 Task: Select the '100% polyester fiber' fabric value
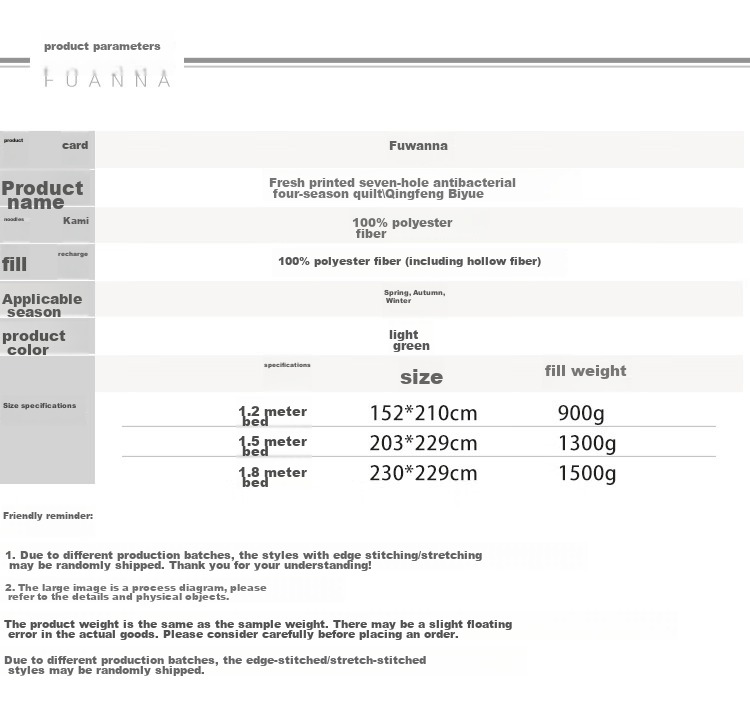(402, 228)
